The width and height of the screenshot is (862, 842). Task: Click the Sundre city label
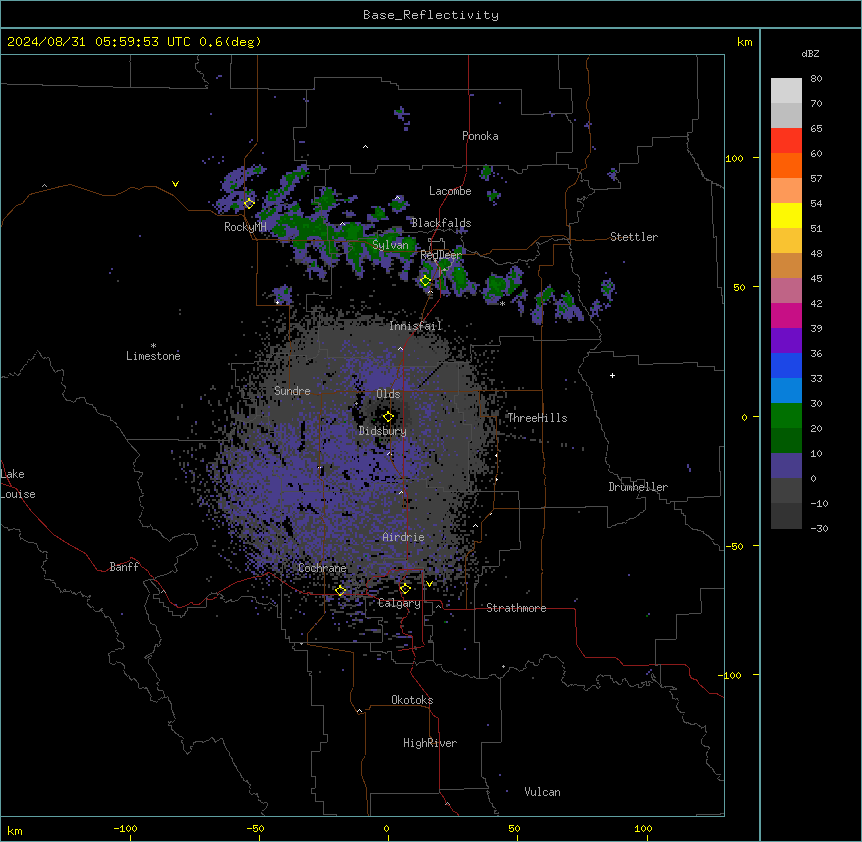(292, 391)
